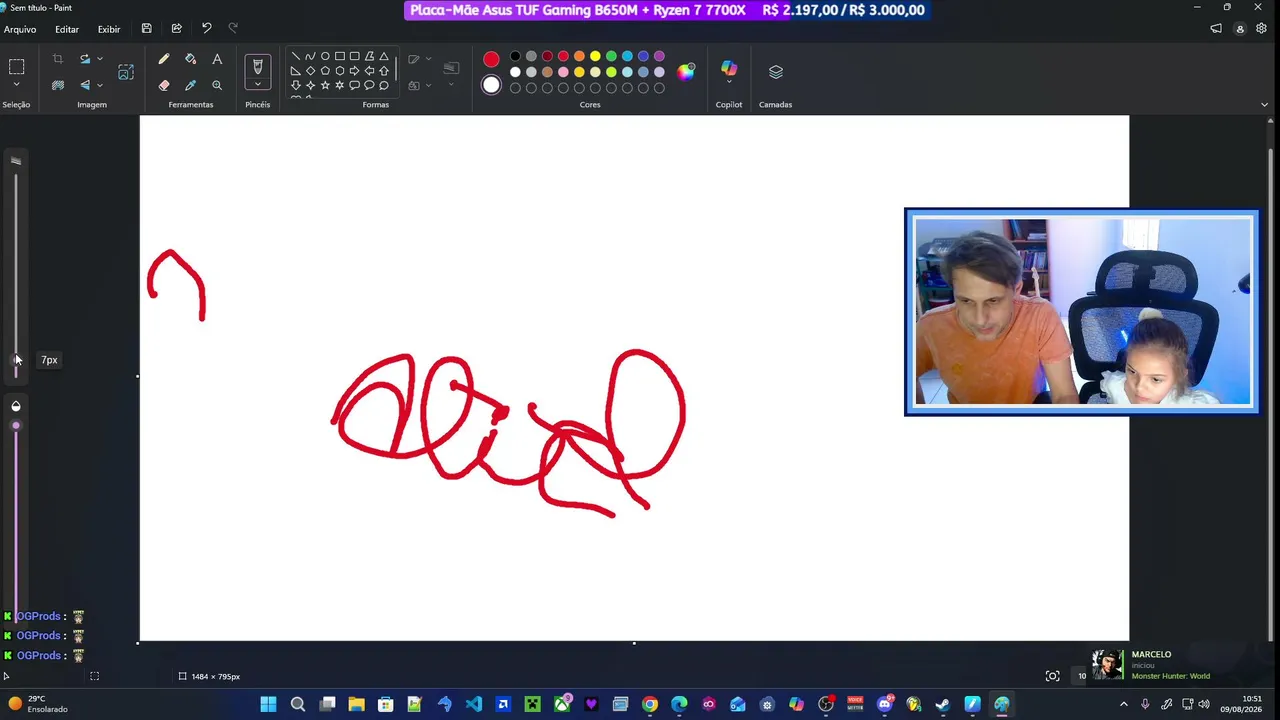
Task: Undo the last stroke
Action: point(206,29)
